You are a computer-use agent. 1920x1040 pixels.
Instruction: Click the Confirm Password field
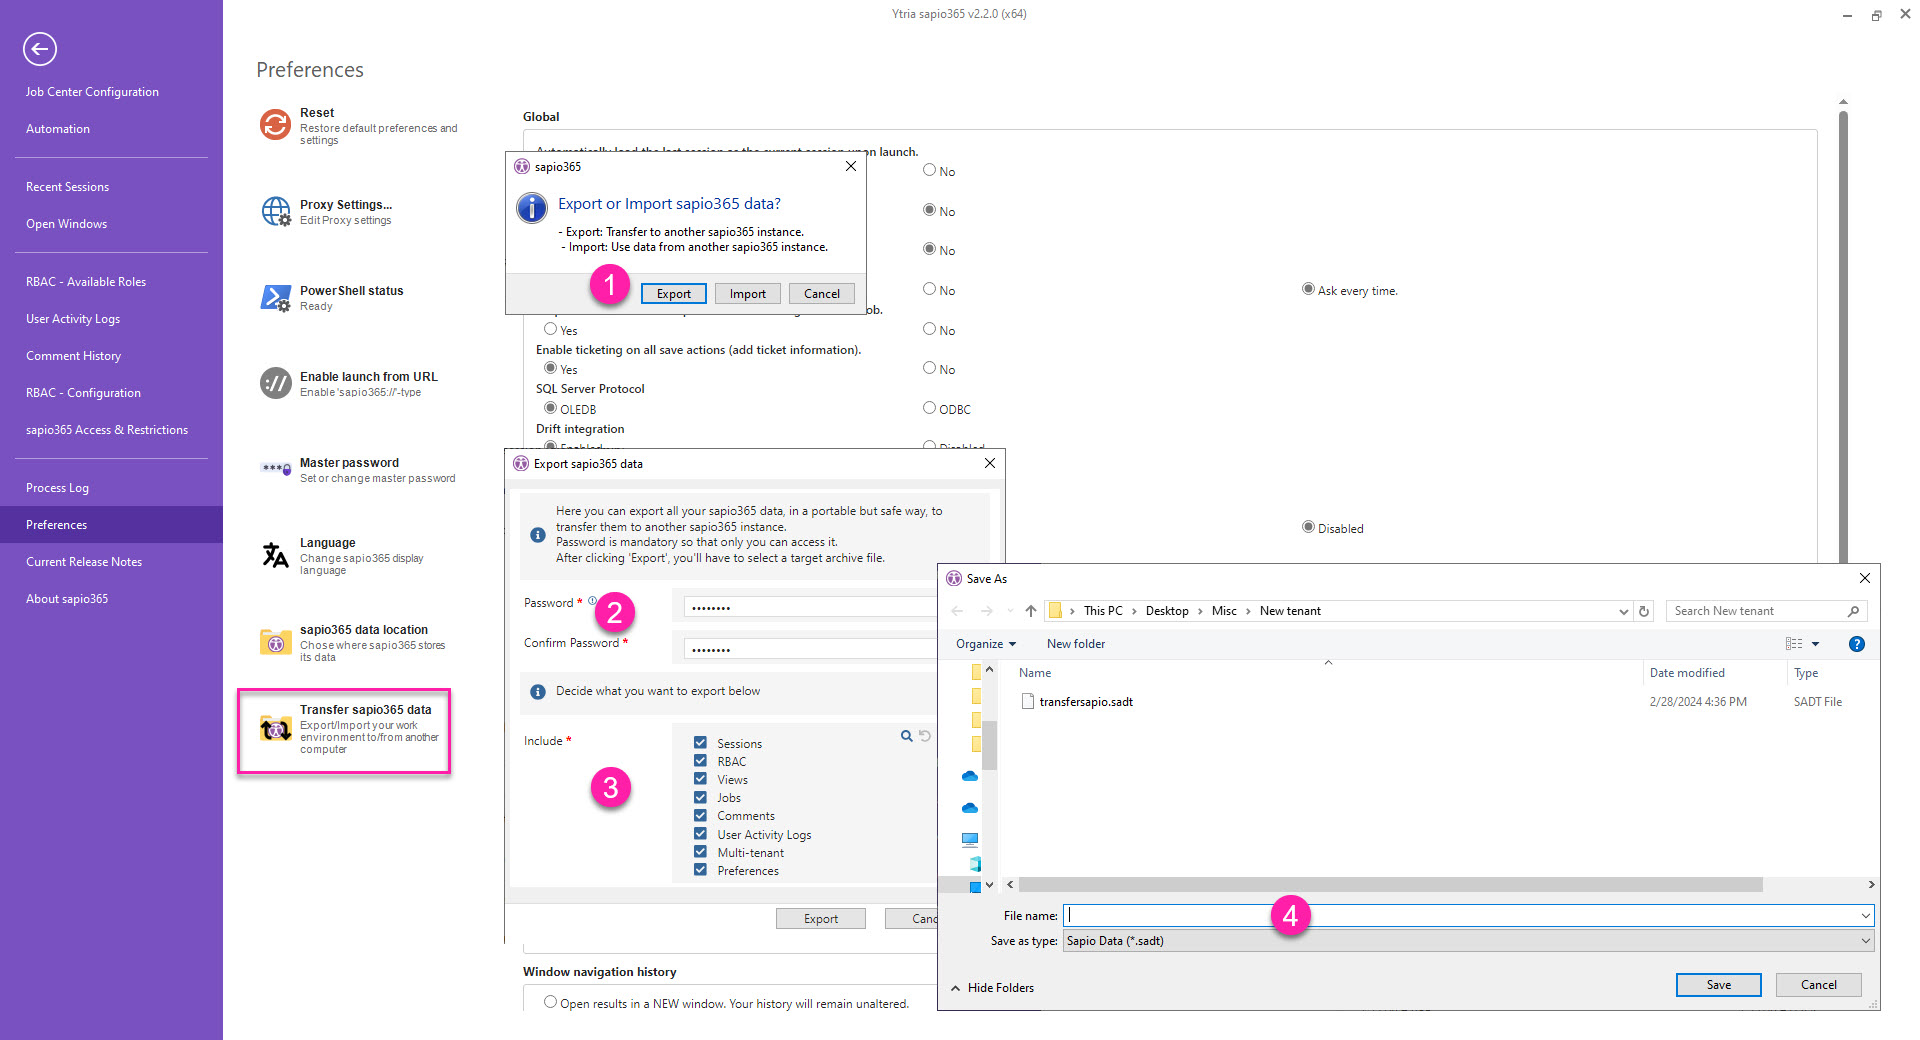click(810, 649)
